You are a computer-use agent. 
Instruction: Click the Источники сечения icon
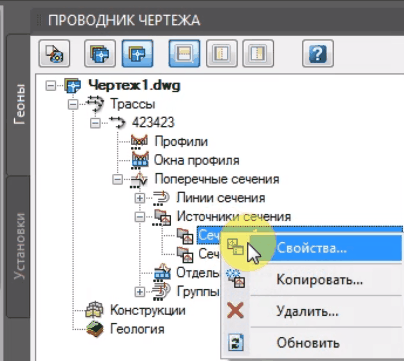click(x=162, y=217)
